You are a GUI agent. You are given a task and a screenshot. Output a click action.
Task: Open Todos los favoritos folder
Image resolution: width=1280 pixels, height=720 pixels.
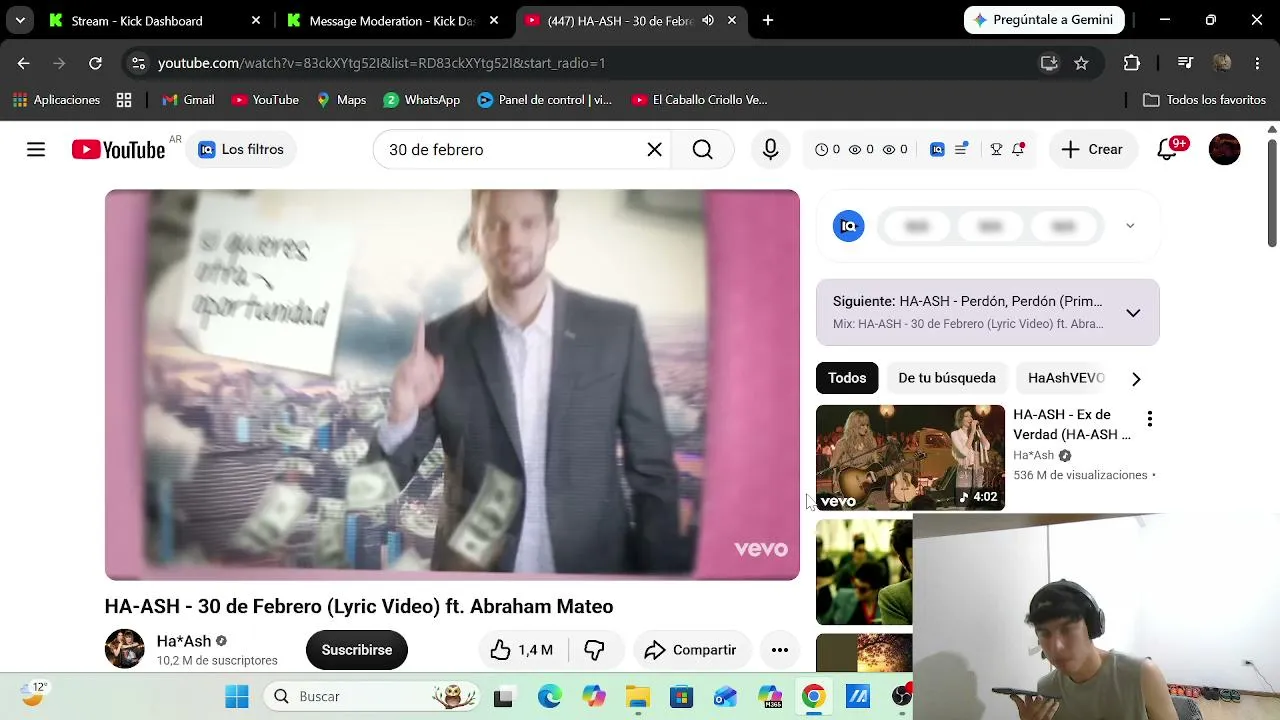(x=1205, y=100)
